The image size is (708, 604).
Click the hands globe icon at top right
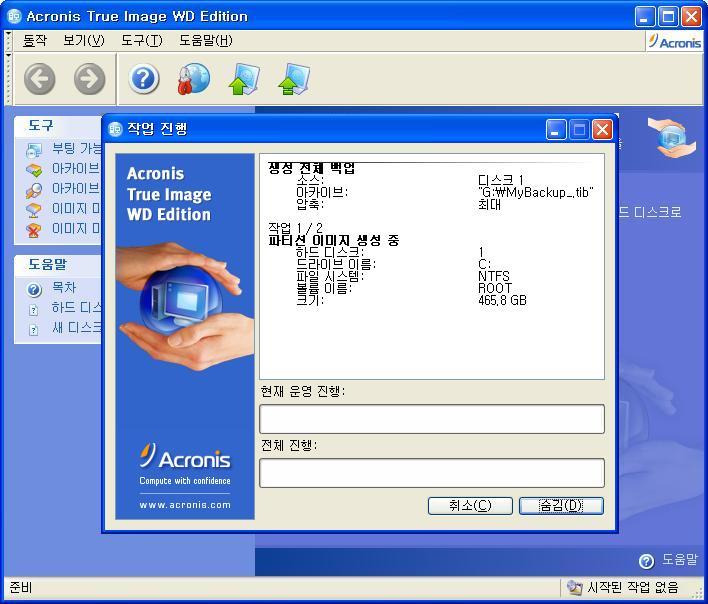[672, 137]
